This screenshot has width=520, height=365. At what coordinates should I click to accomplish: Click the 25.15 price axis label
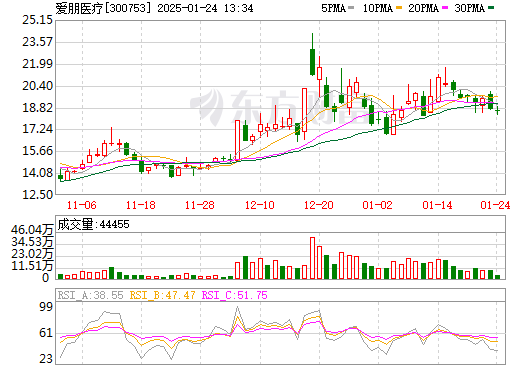click(37, 20)
